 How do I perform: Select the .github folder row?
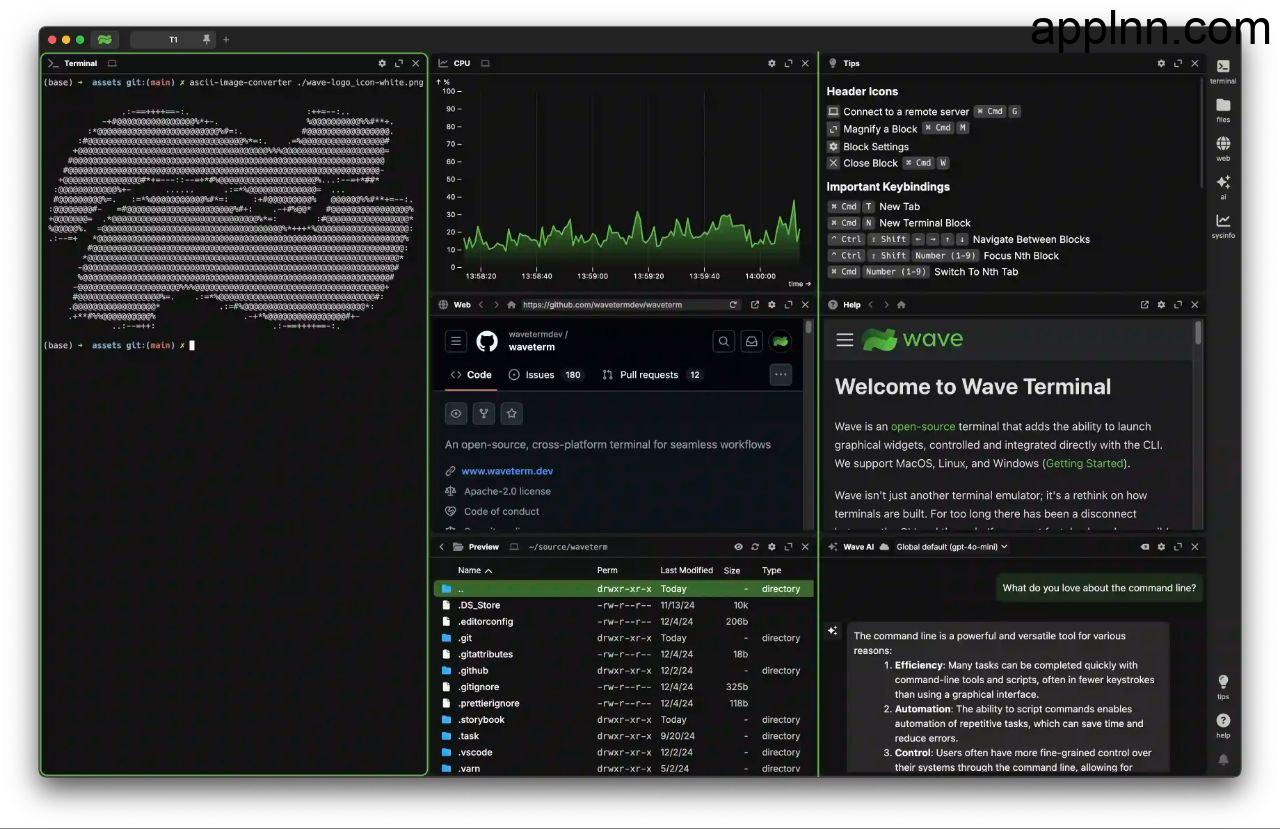click(x=624, y=671)
